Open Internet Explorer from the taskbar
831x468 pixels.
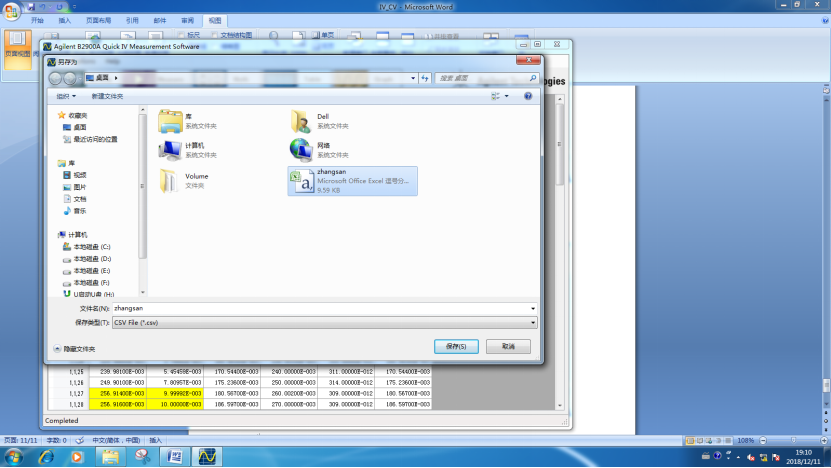46,456
